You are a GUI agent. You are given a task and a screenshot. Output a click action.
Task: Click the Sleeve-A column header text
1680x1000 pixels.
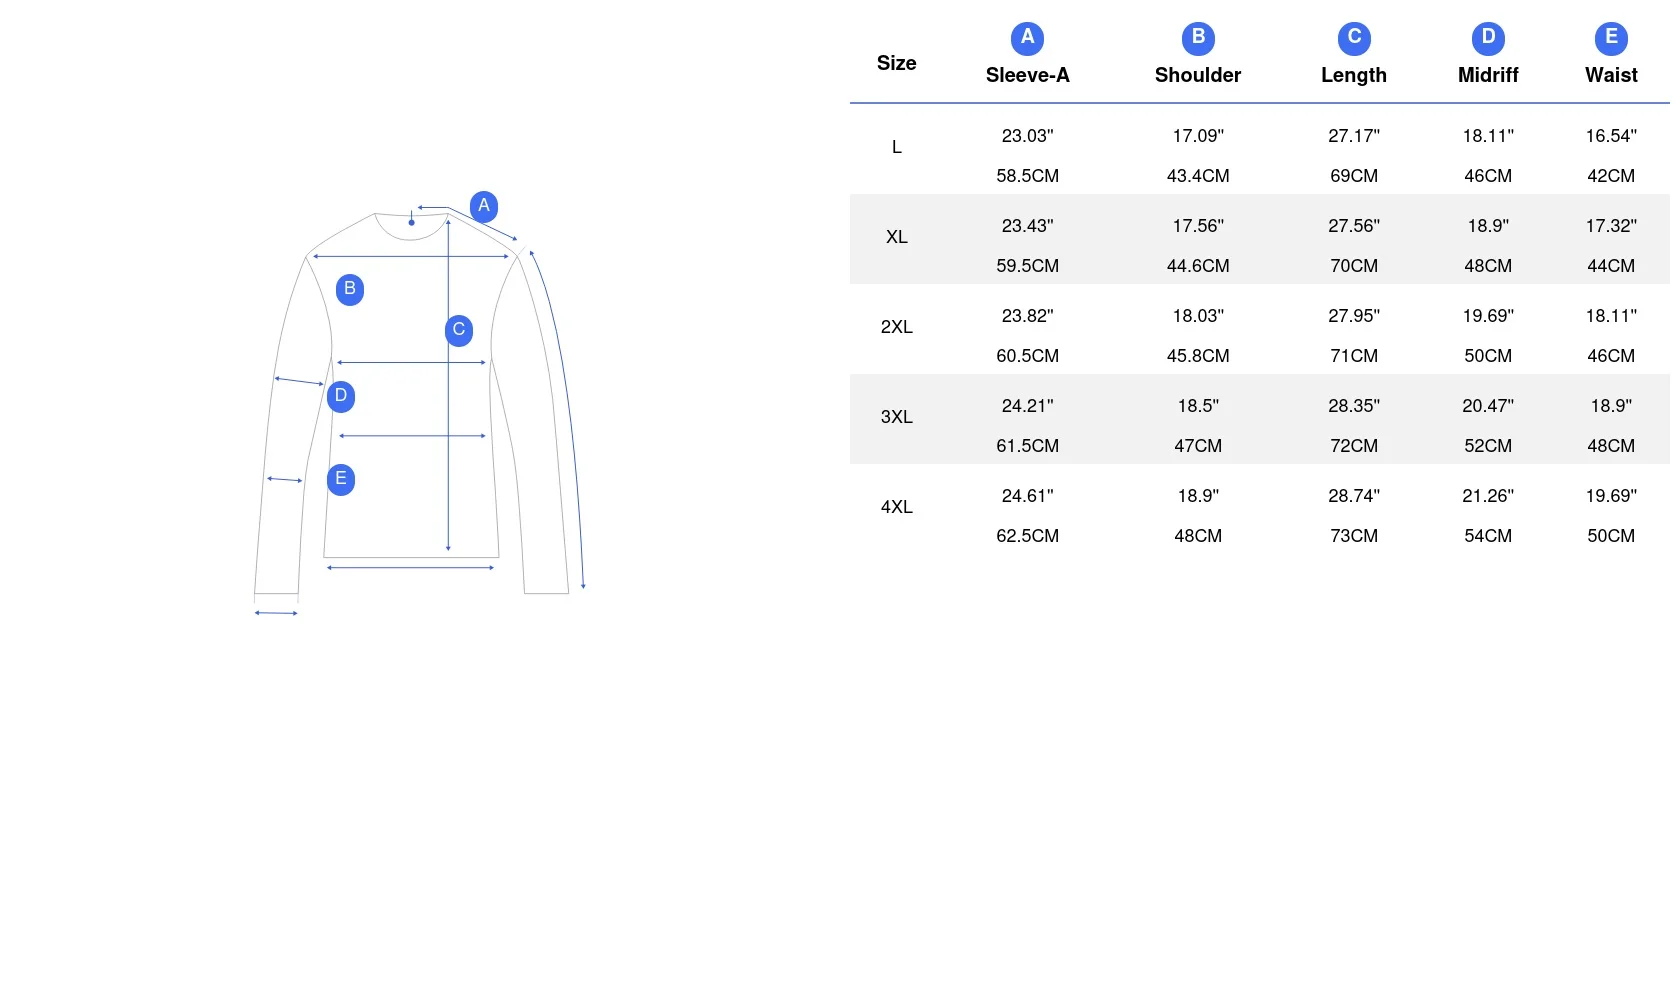1027,75
